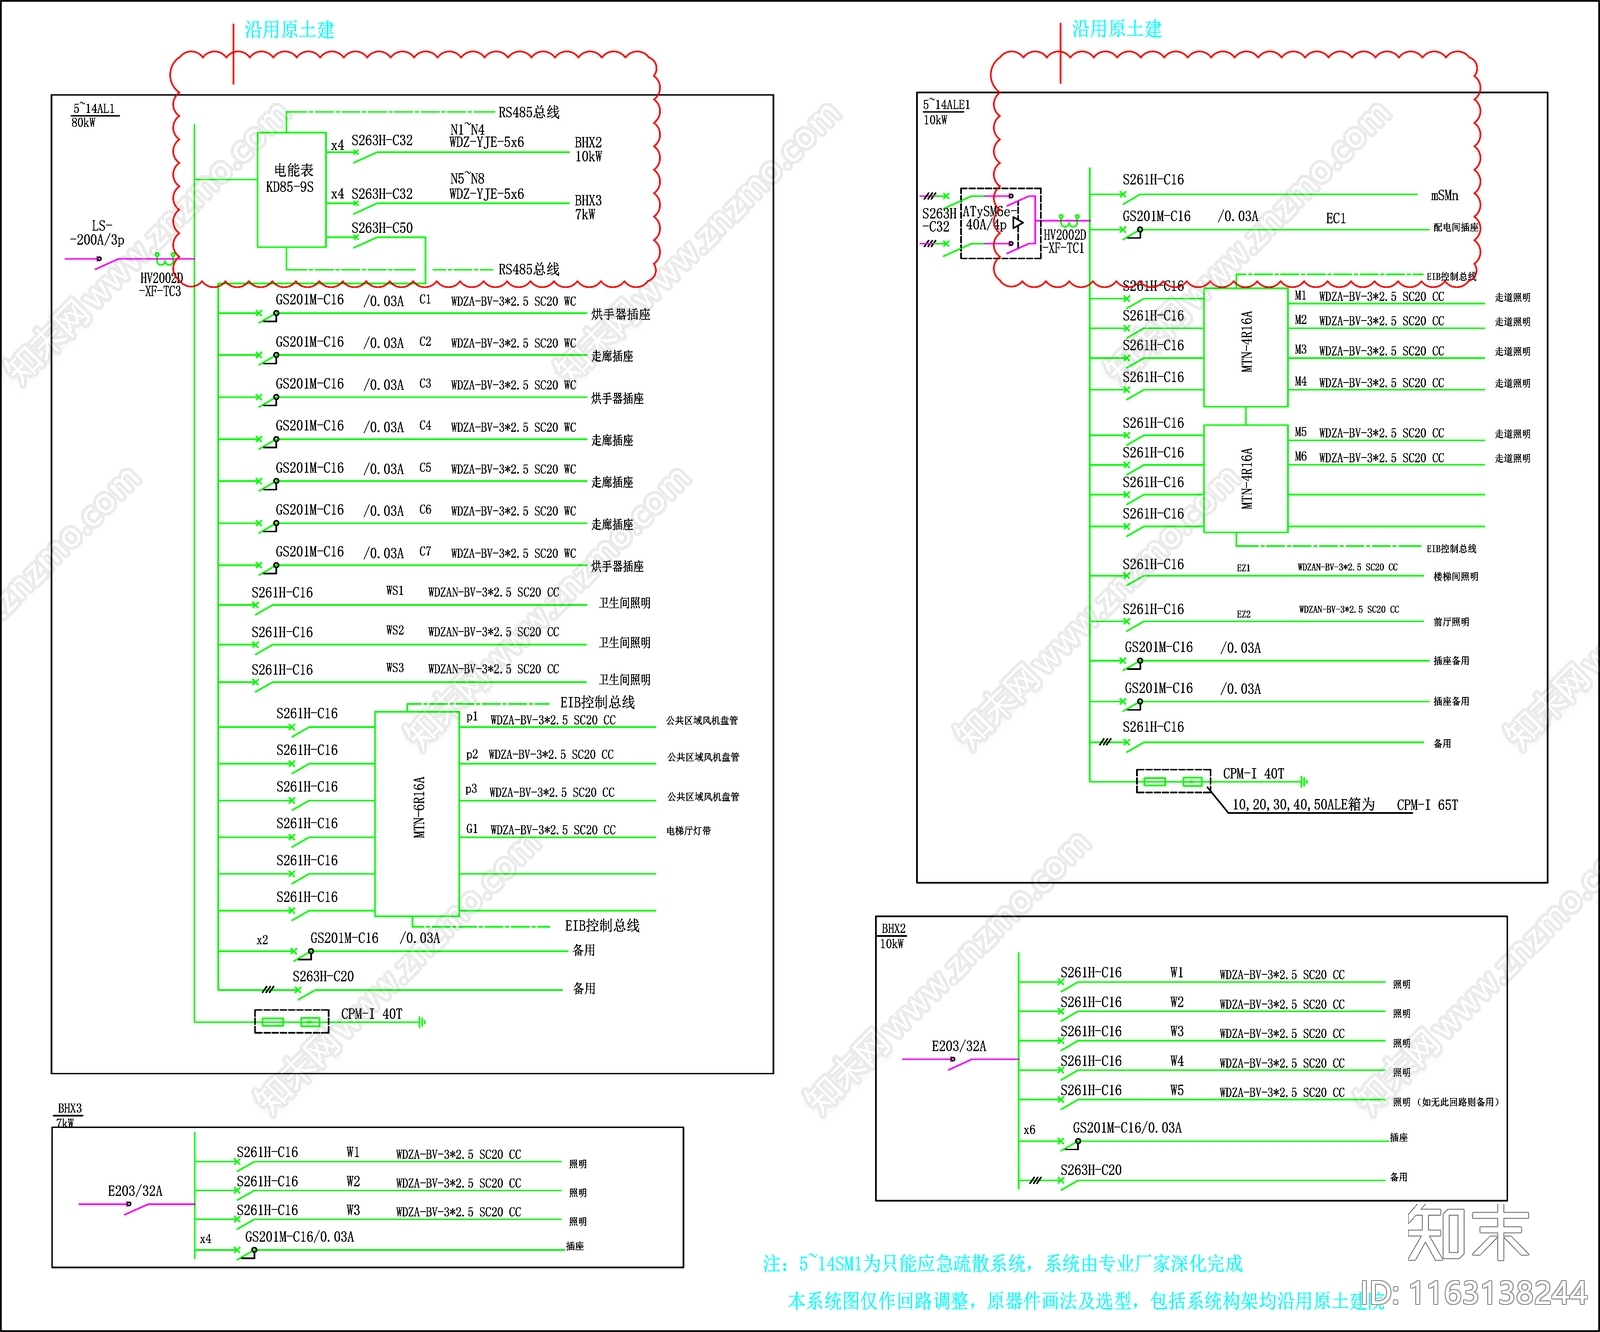Click the ATySM6e 40A/4p transfer switch
Screen dimensions: 1600x1332
coord(1000,223)
